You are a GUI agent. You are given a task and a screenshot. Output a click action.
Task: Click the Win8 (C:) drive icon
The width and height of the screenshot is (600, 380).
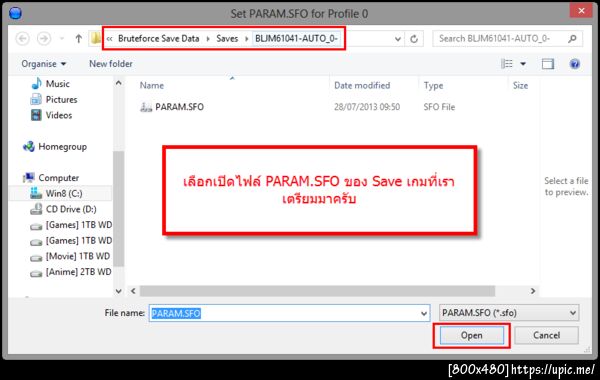point(36,193)
